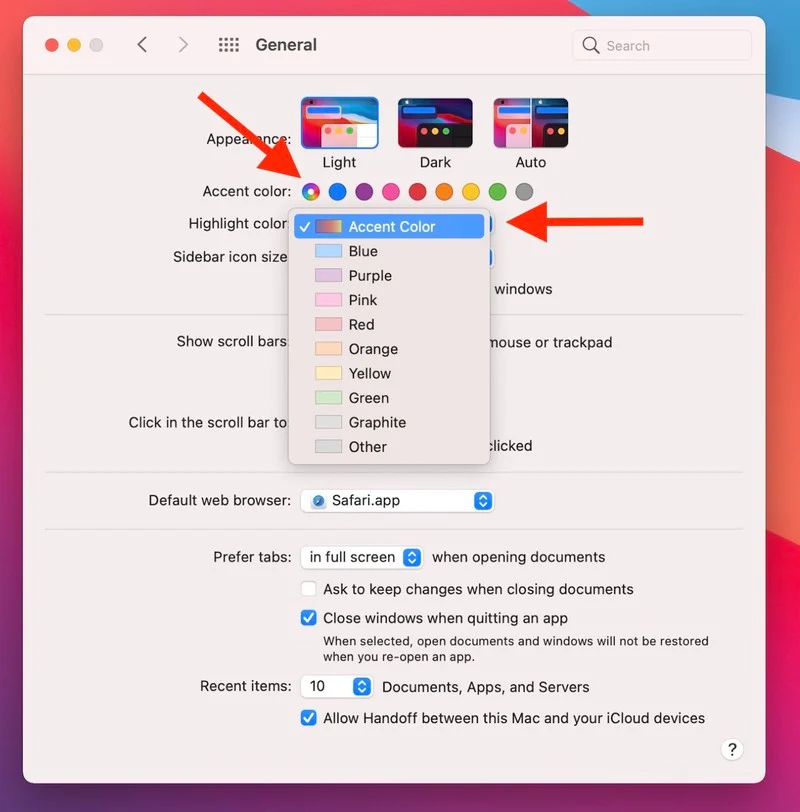Click the help question mark button
Screen dimensions: 800x812
pyautogui.click(x=732, y=749)
